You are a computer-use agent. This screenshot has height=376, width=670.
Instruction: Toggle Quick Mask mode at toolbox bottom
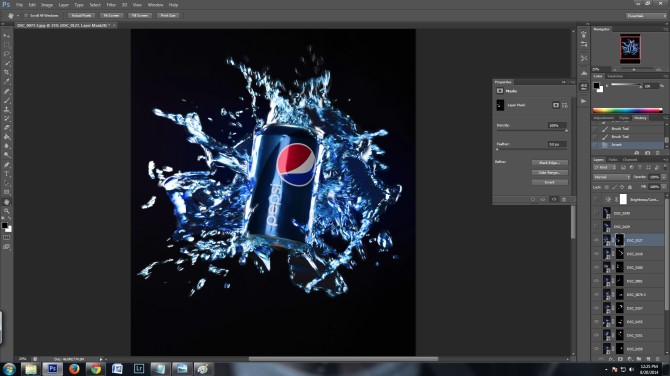pyautogui.click(x=6, y=238)
